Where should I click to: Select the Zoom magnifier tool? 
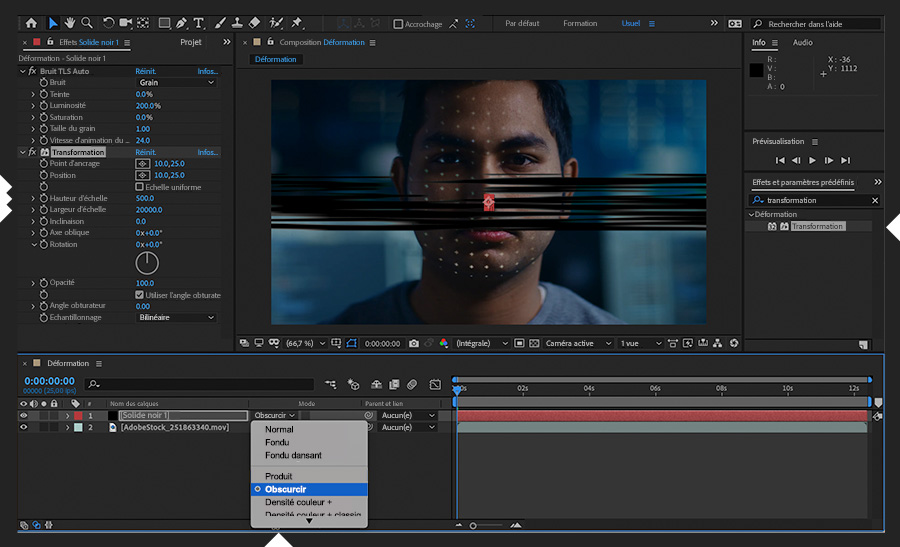pyautogui.click(x=87, y=22)
